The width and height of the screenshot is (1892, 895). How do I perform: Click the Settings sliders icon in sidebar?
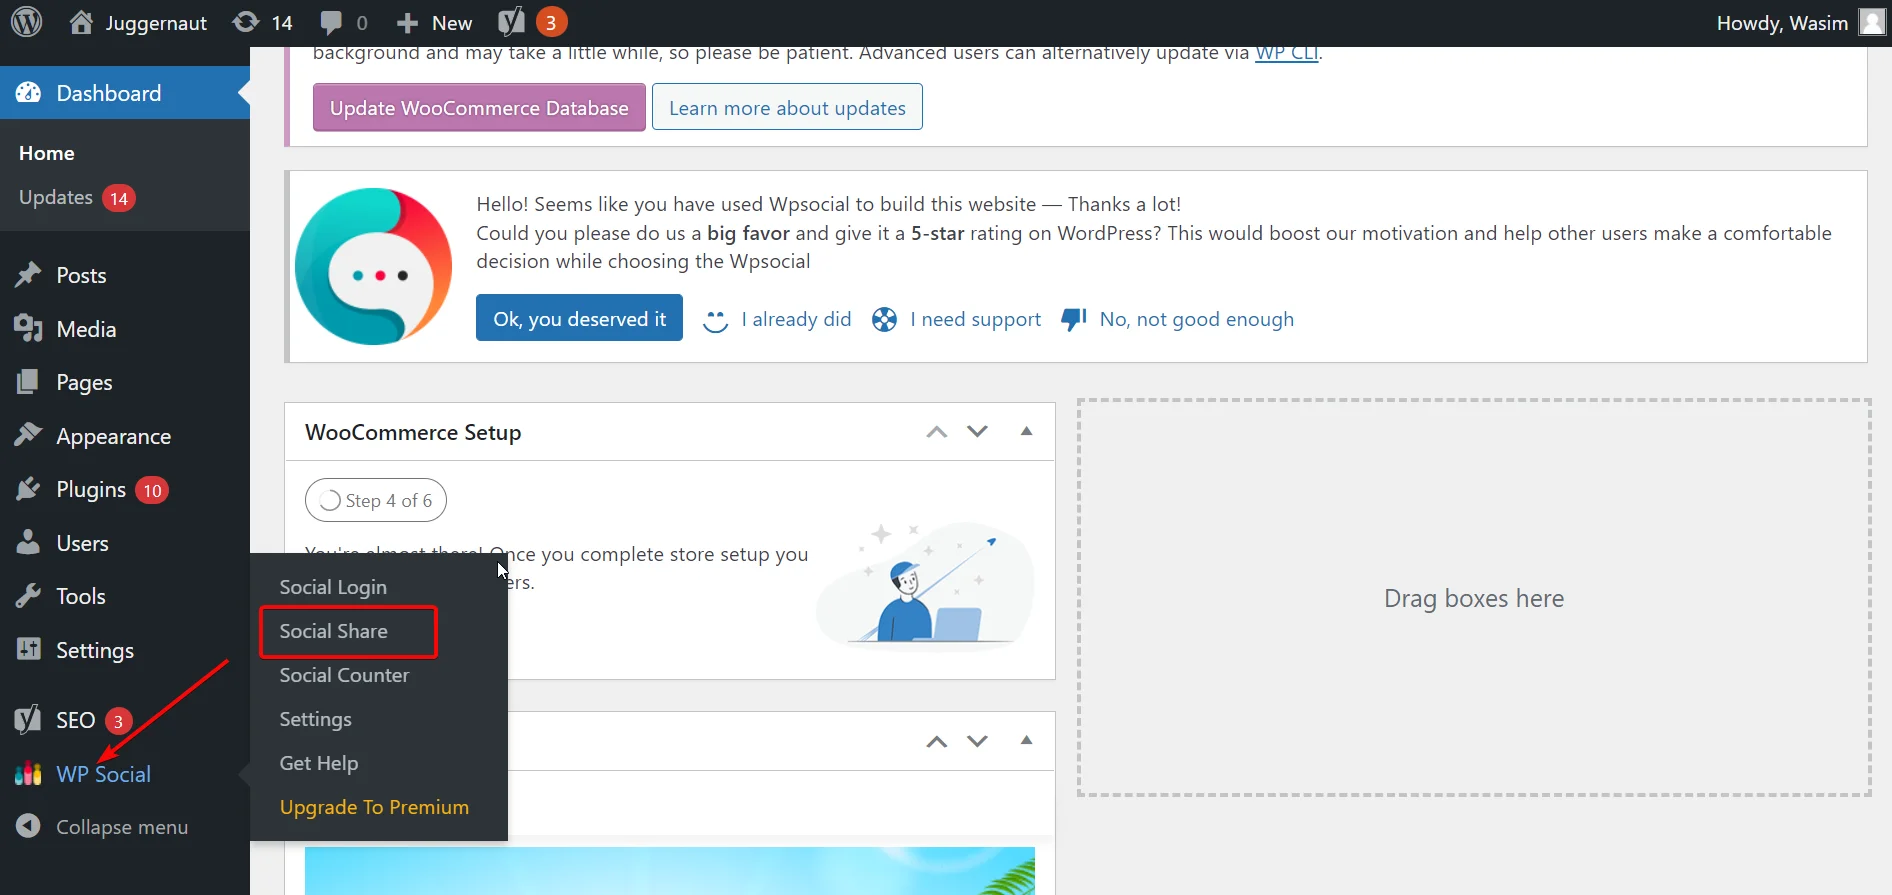pos(28,649)
